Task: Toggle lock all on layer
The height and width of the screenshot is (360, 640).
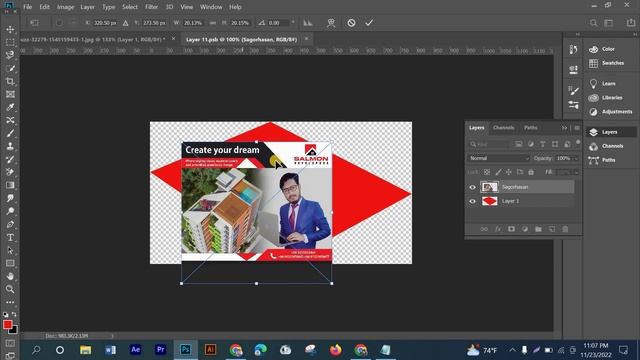Action: 531,172
